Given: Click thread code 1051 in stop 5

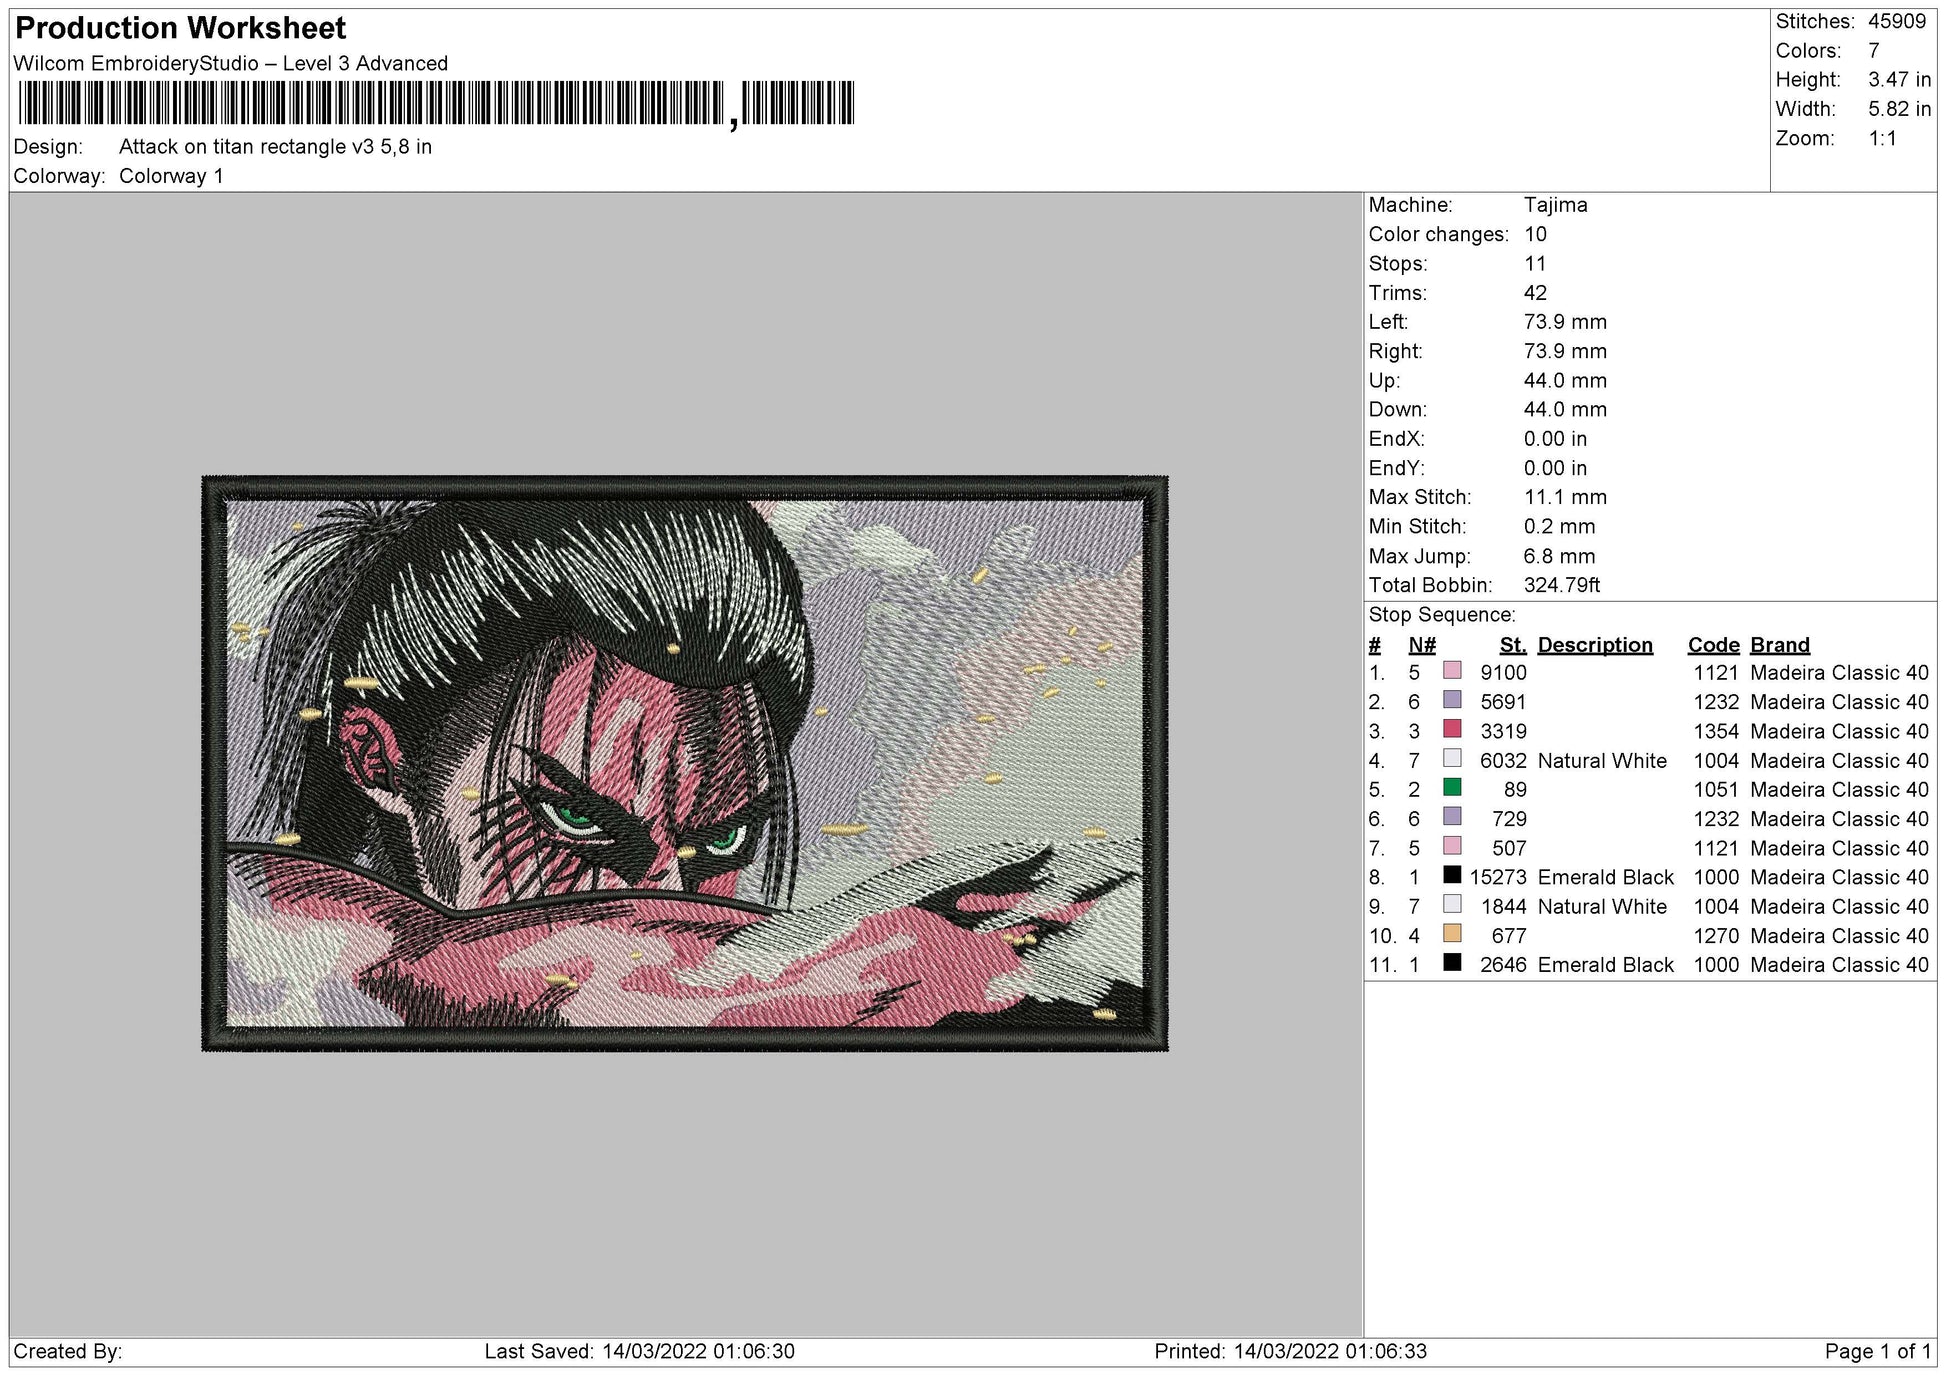Looking at the screenshot, I should (1716, 790).
